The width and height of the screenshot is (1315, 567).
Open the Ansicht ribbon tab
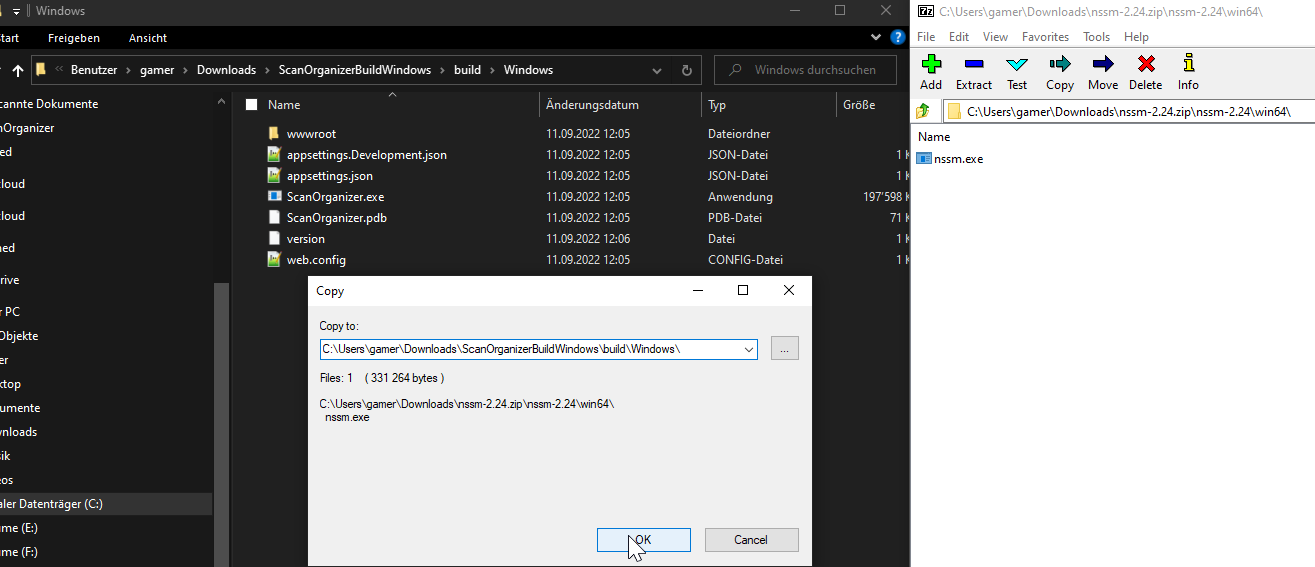[x=148, y=38]
